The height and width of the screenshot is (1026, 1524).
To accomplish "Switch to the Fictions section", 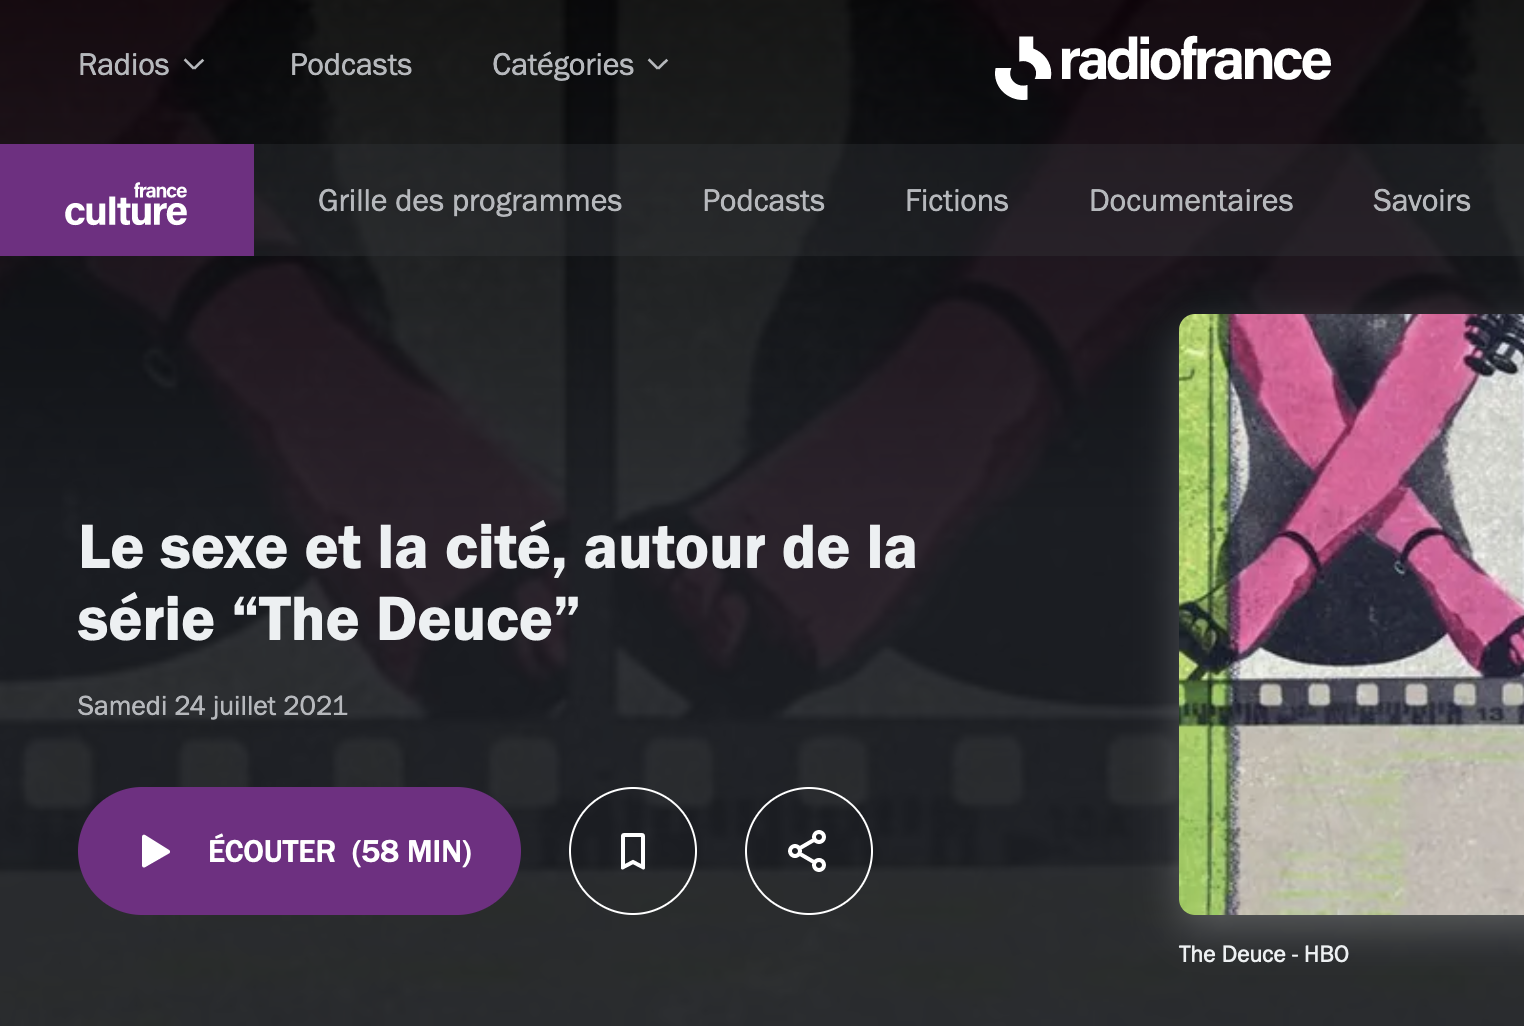I will [957, 201].
